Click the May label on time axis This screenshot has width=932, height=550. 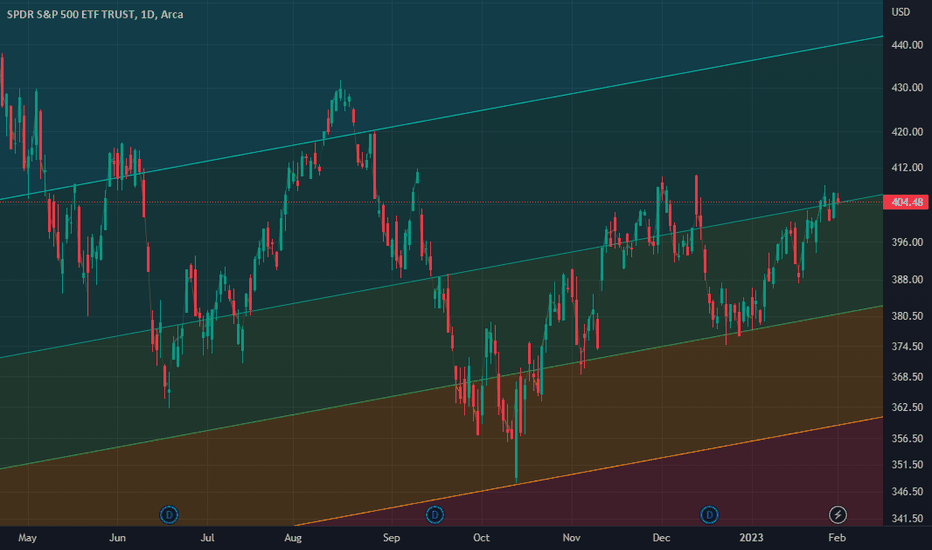click(27, 538)
